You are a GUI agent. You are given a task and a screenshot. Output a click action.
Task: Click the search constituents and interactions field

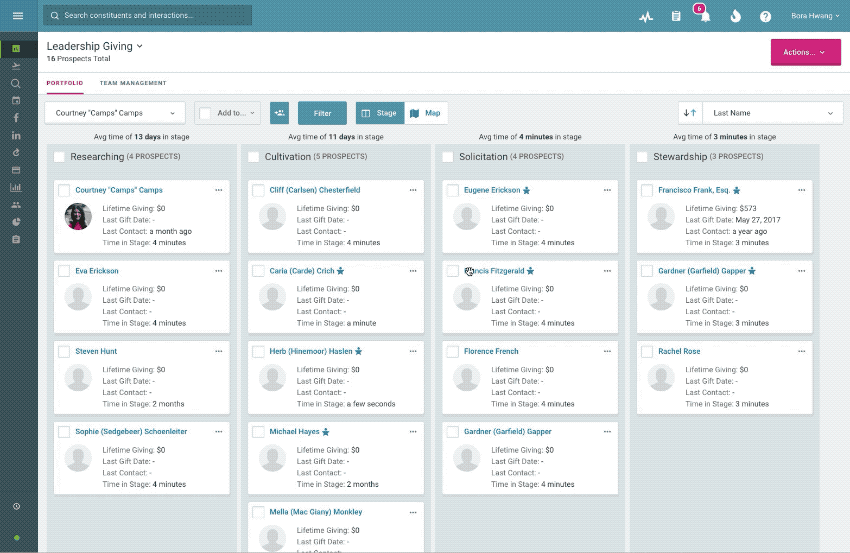coord(150,16)
